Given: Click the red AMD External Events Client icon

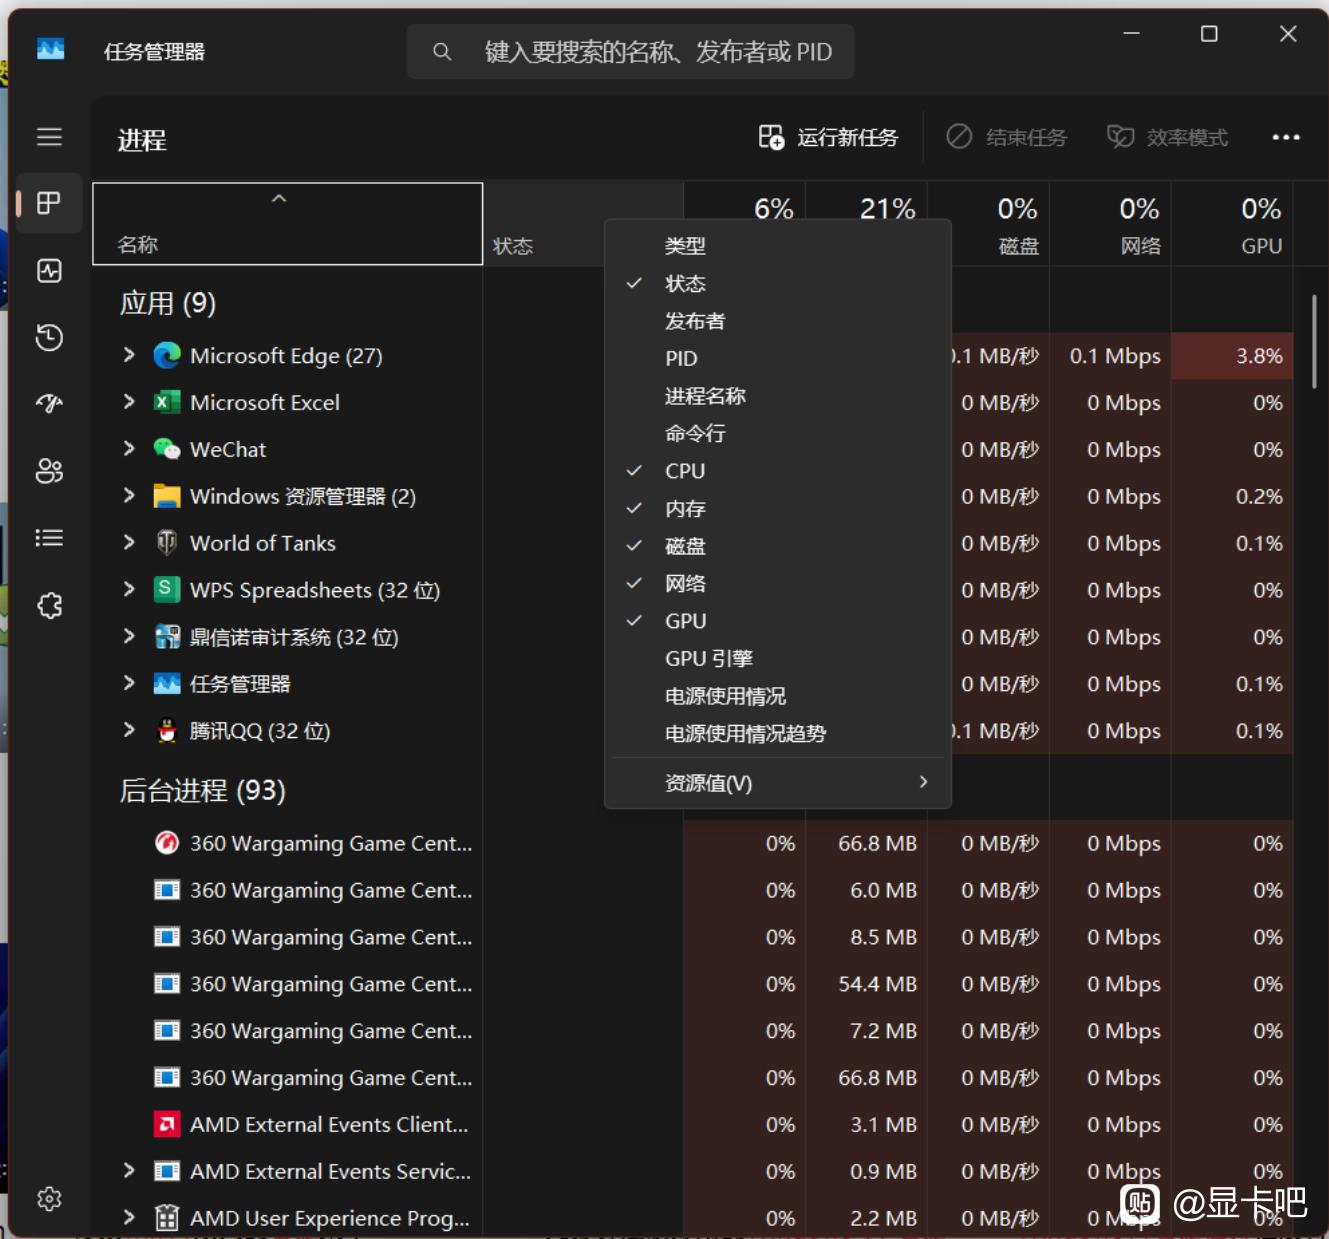Looking at the screenshot, I should click(x=167, y=1124).
